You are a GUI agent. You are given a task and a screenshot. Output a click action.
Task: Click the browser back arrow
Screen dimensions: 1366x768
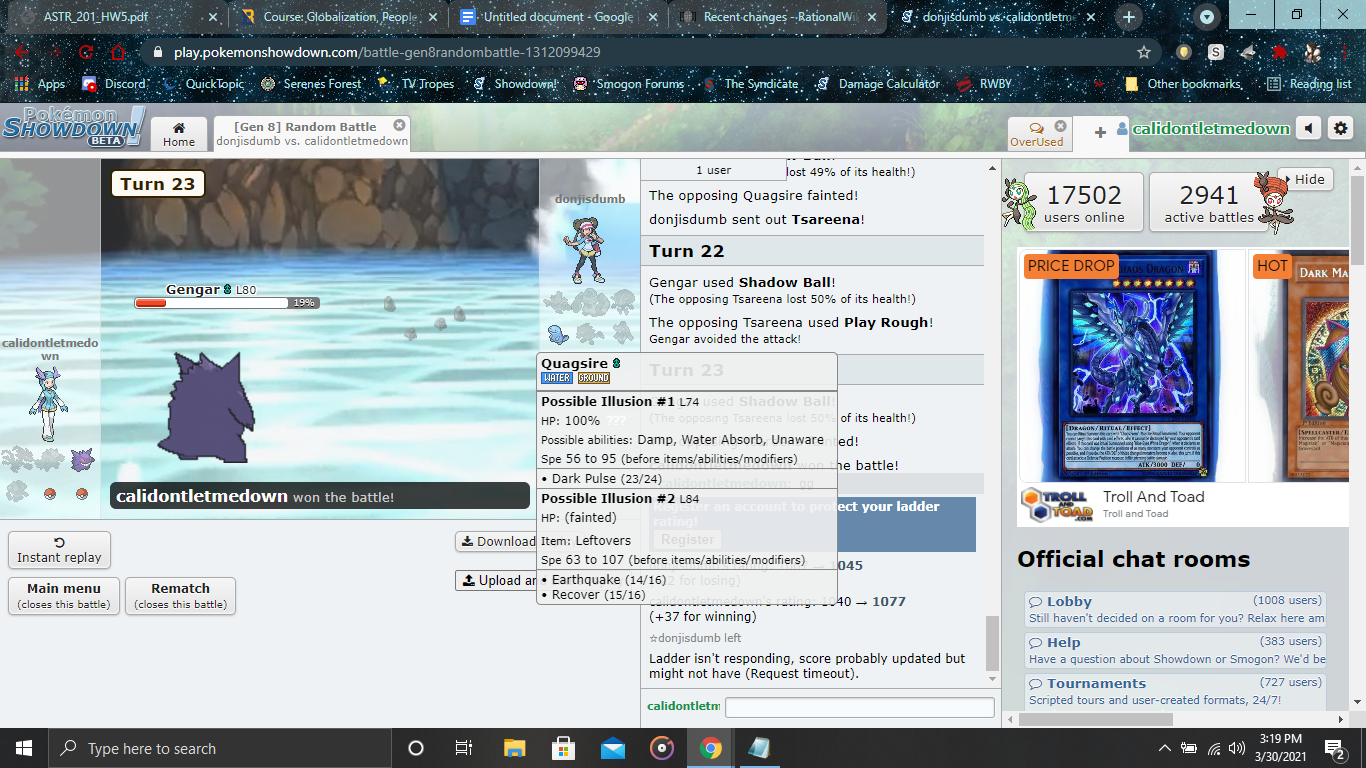pyautogui.click(x=22, y=52)
